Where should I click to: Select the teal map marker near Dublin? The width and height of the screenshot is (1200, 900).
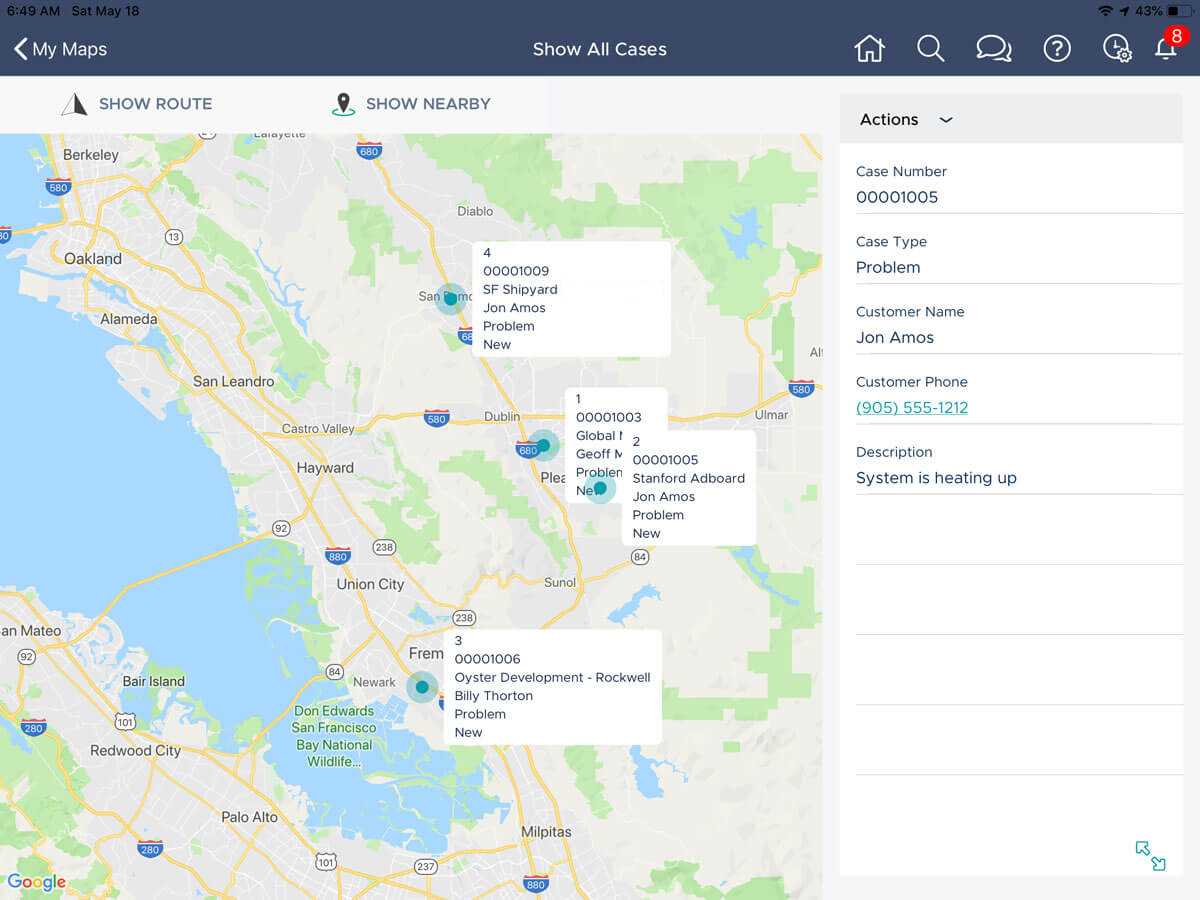[x=541, y=447]
